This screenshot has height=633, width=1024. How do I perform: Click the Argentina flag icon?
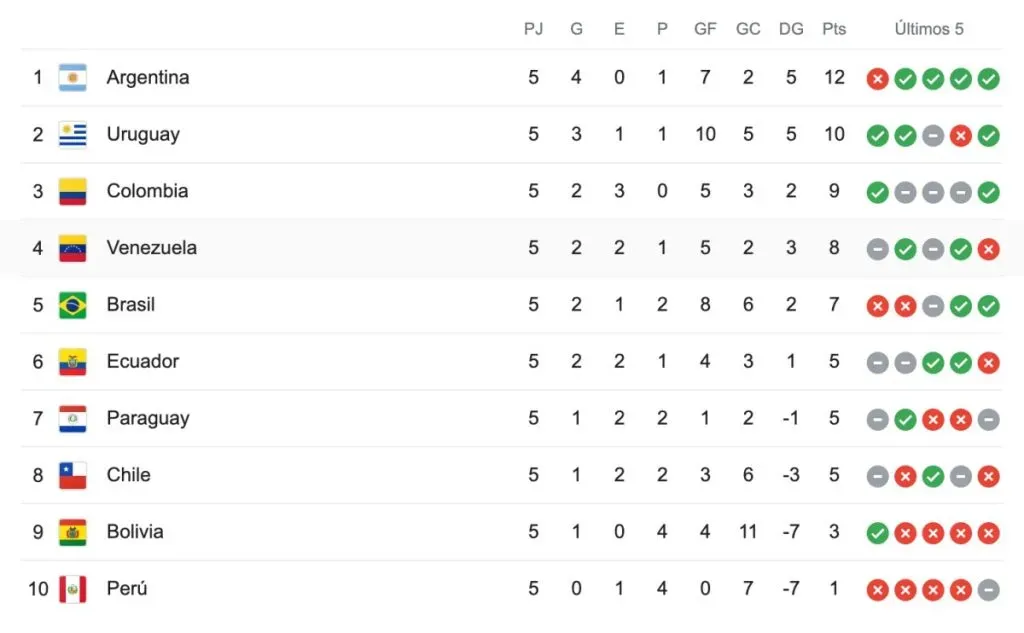[x=73, y=78]
